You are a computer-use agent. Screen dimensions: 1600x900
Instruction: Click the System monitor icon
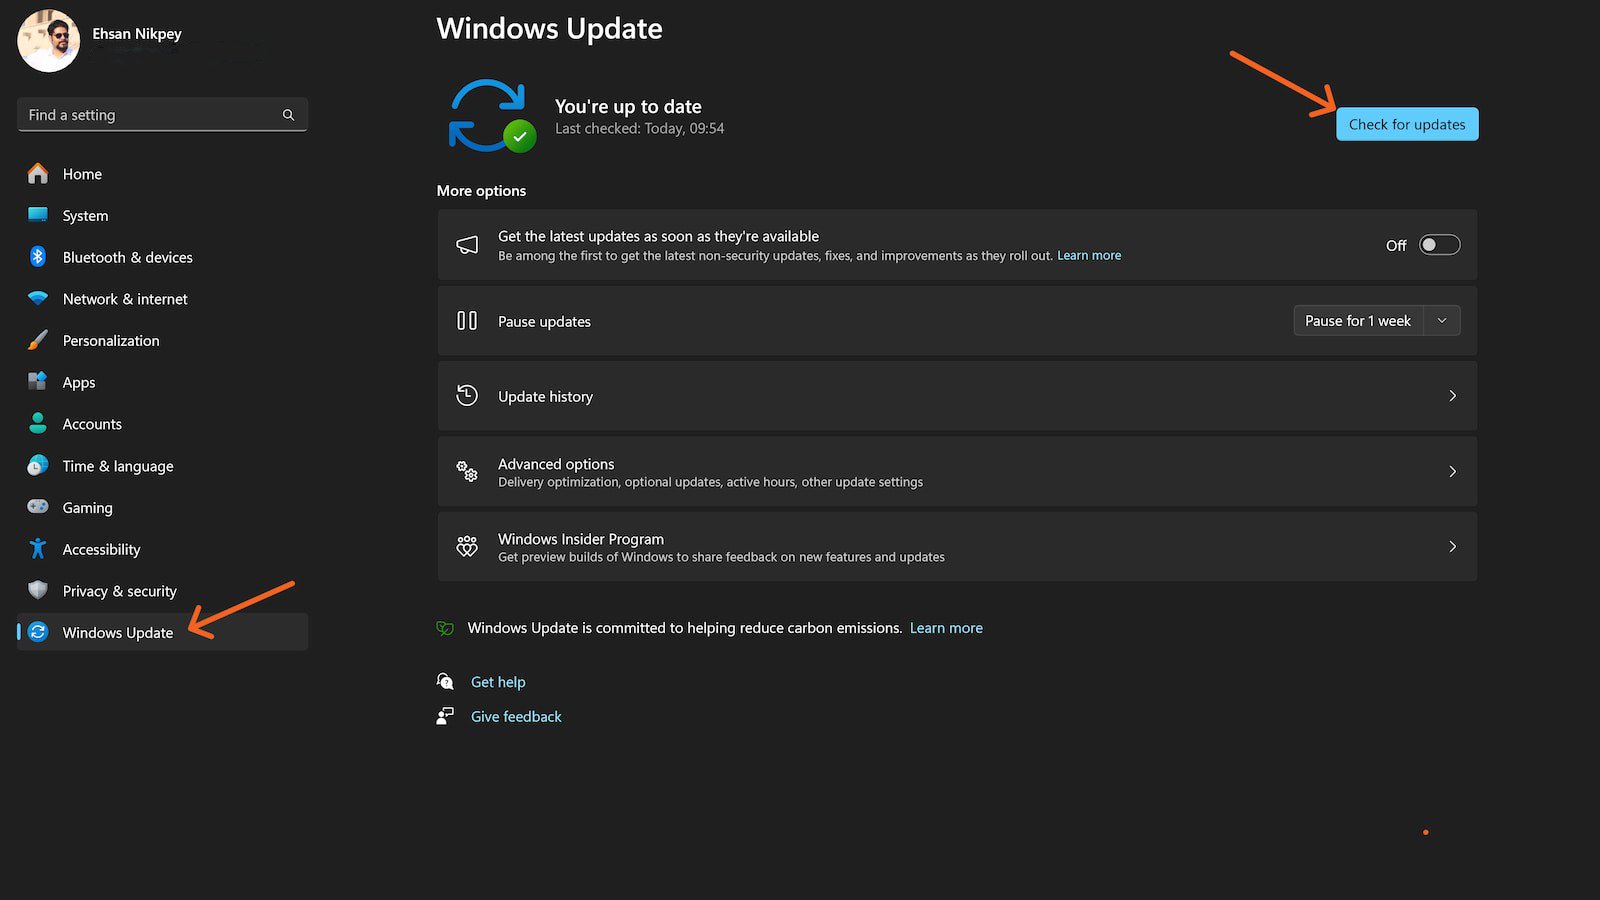(38, 215)
